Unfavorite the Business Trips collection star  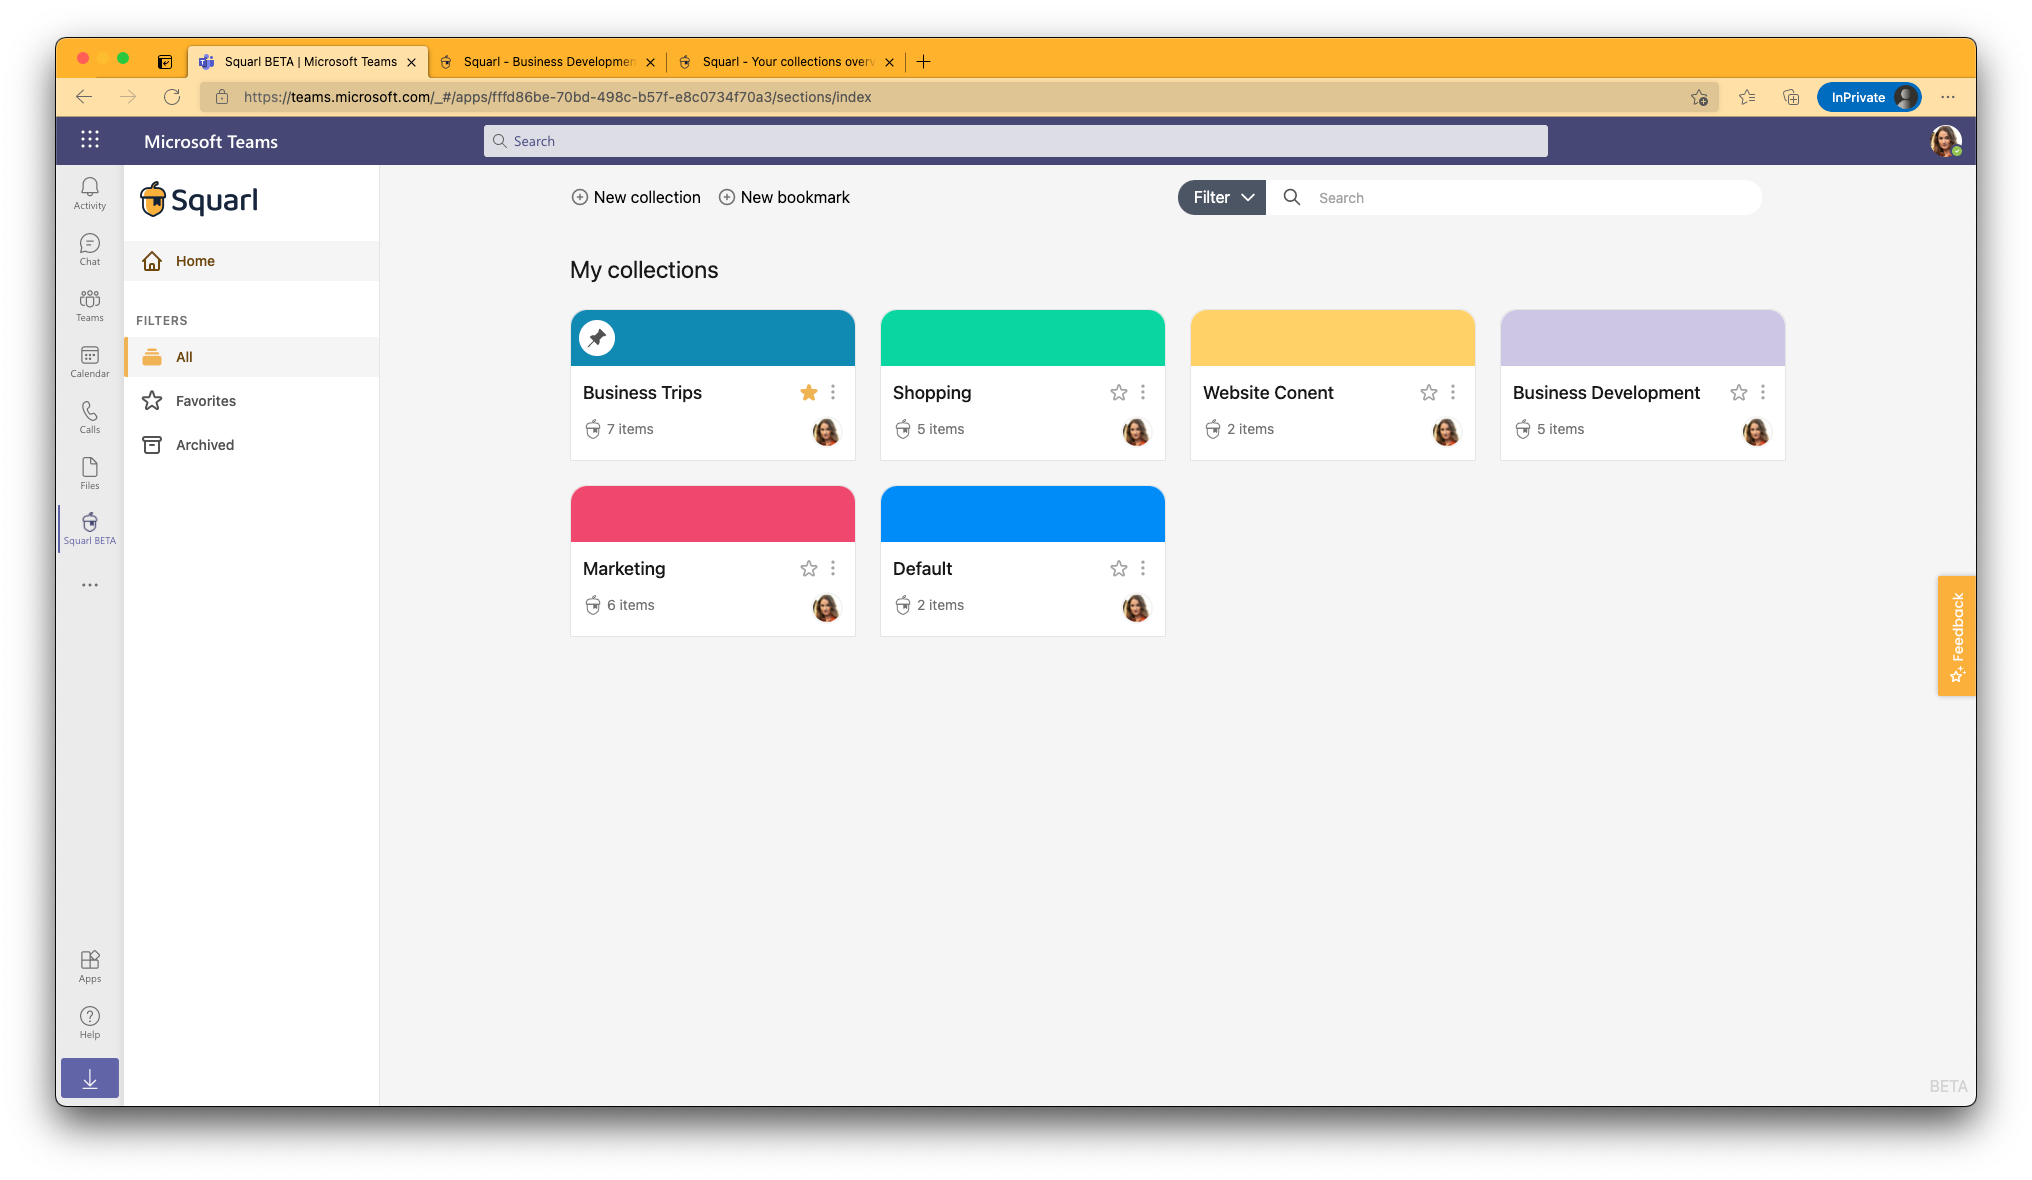[x=809, y=393]
